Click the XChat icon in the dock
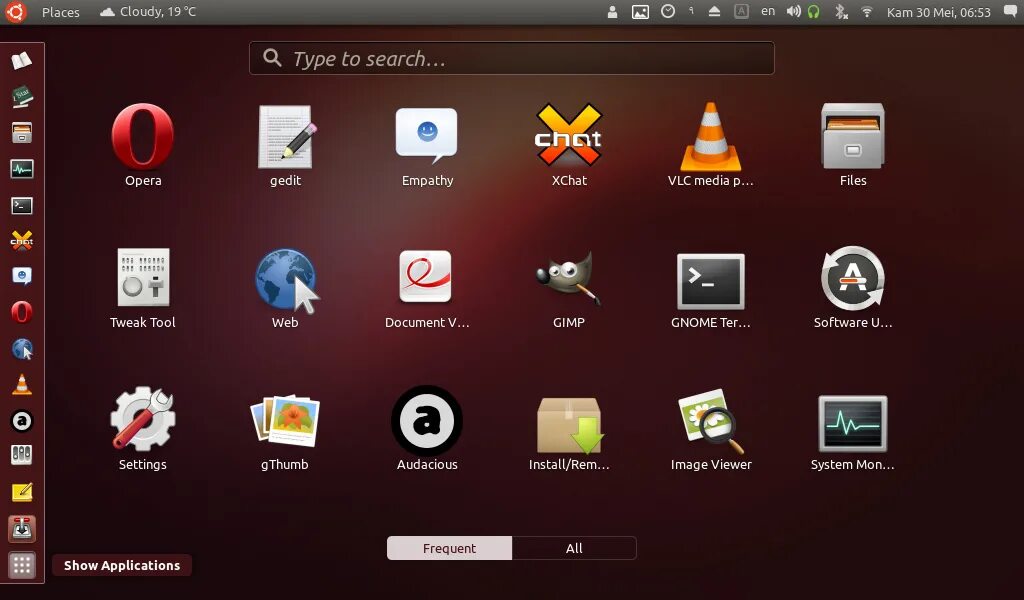Viewport: 1024px width, 600px height. coord(22,240)
